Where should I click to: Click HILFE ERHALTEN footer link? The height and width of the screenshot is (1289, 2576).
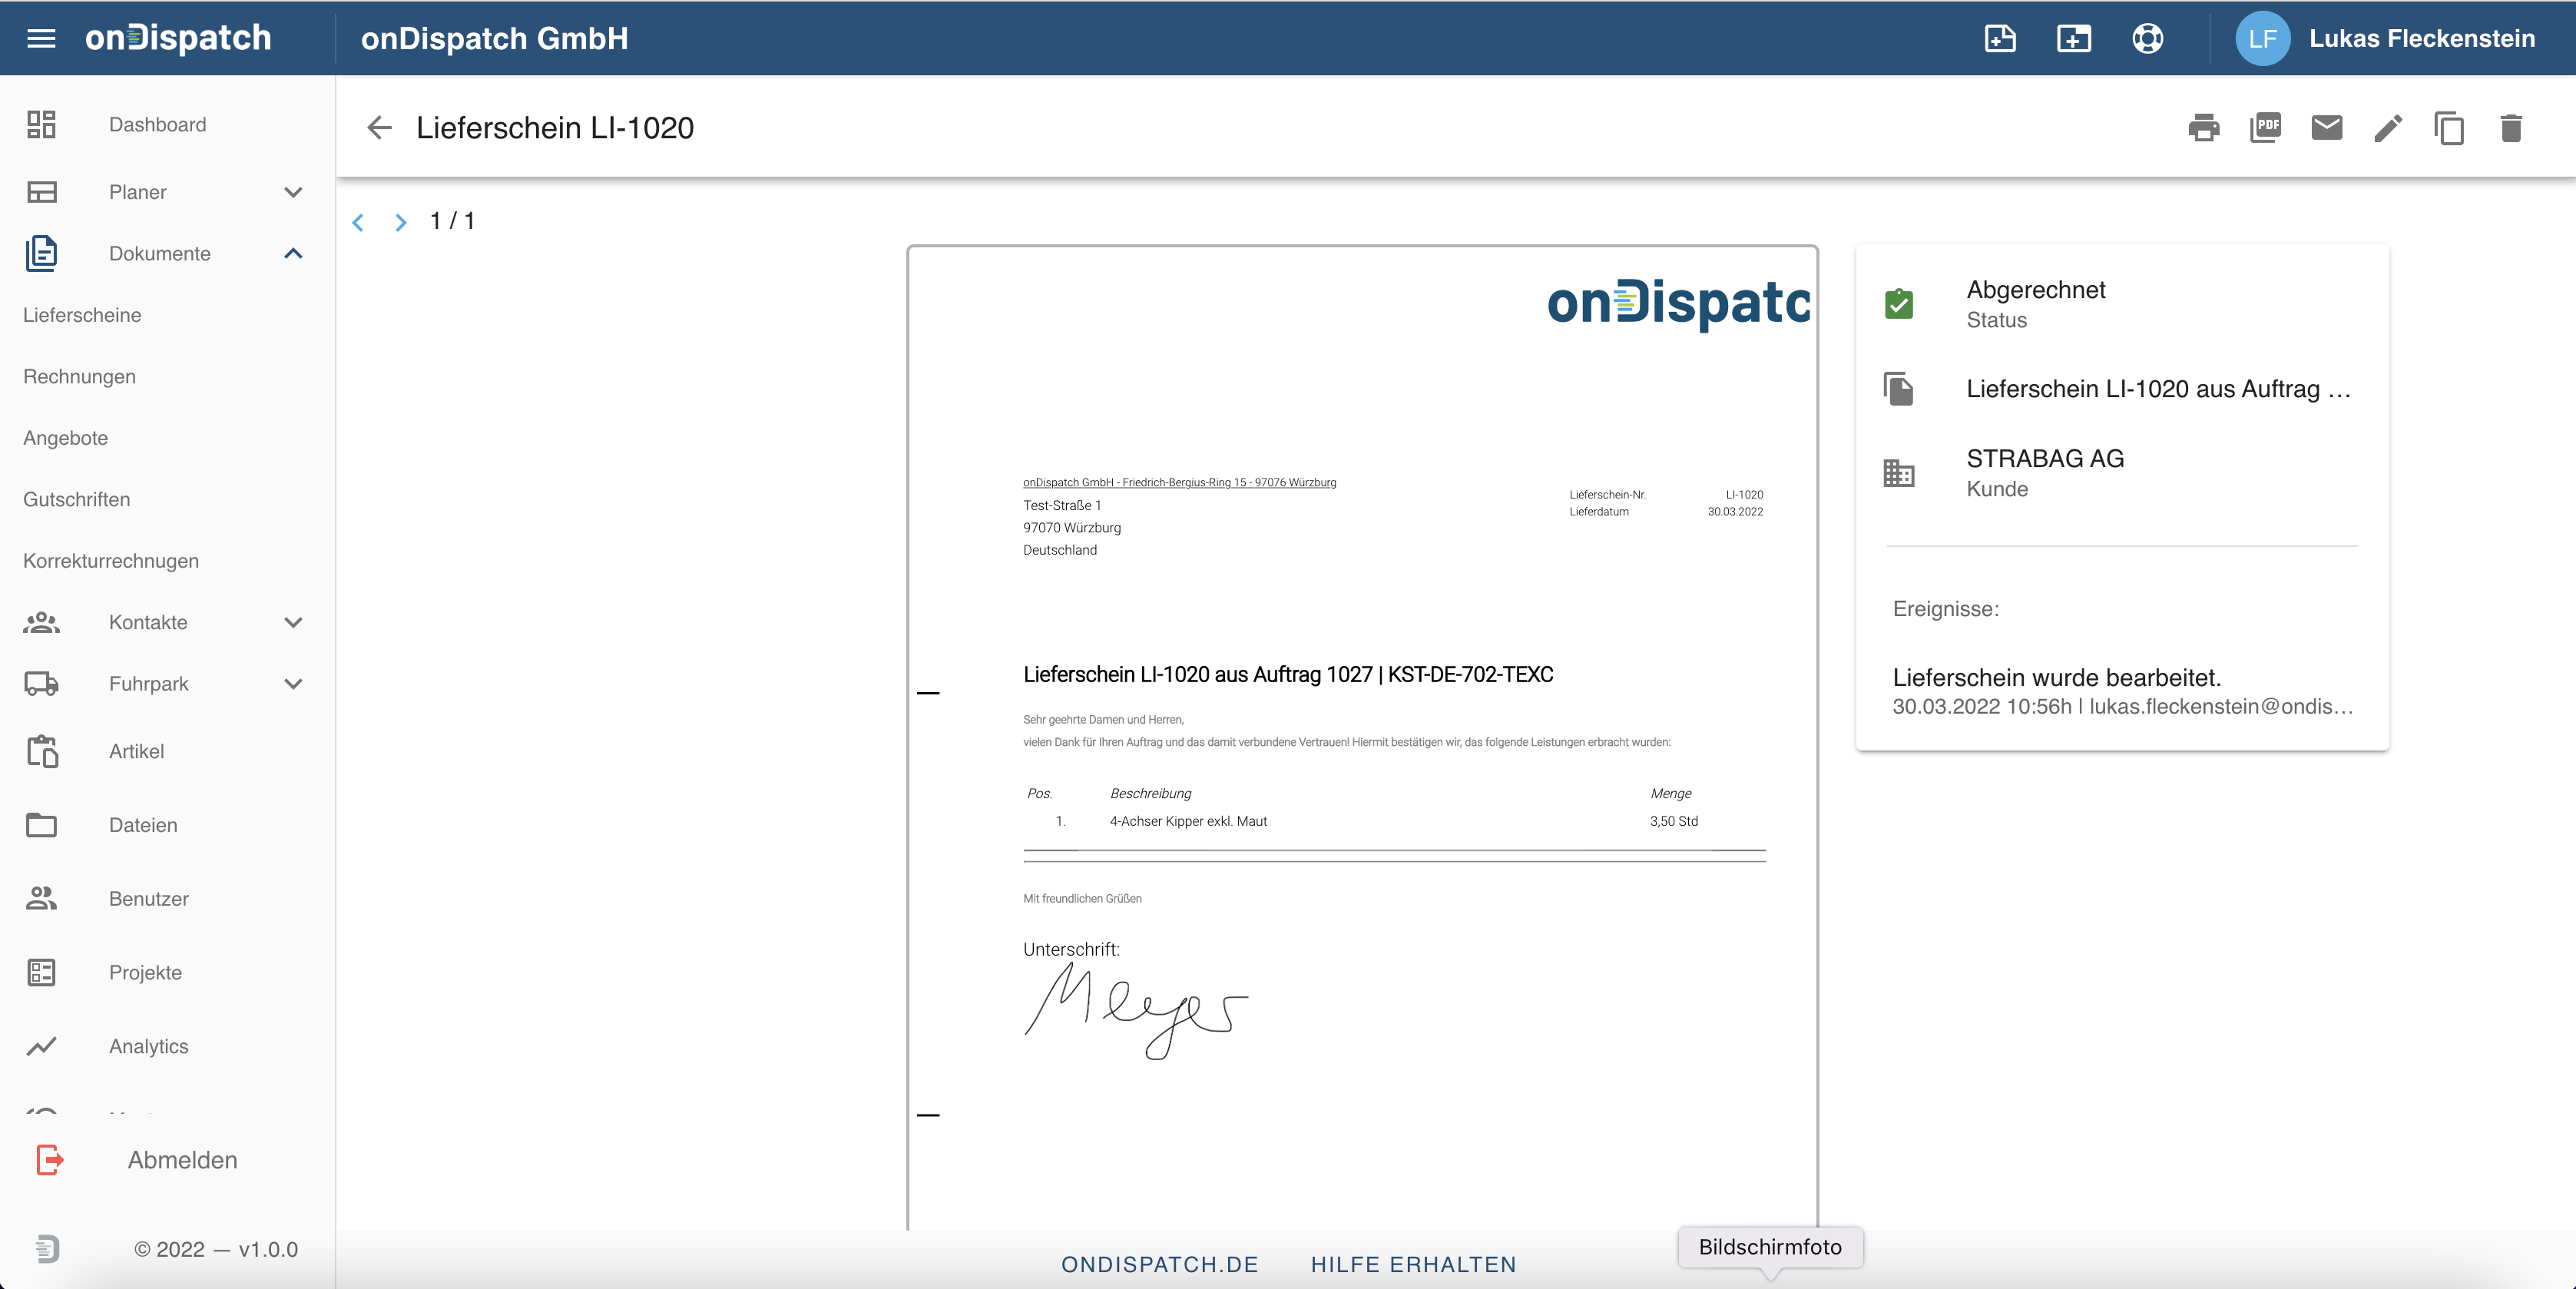1413,1264
